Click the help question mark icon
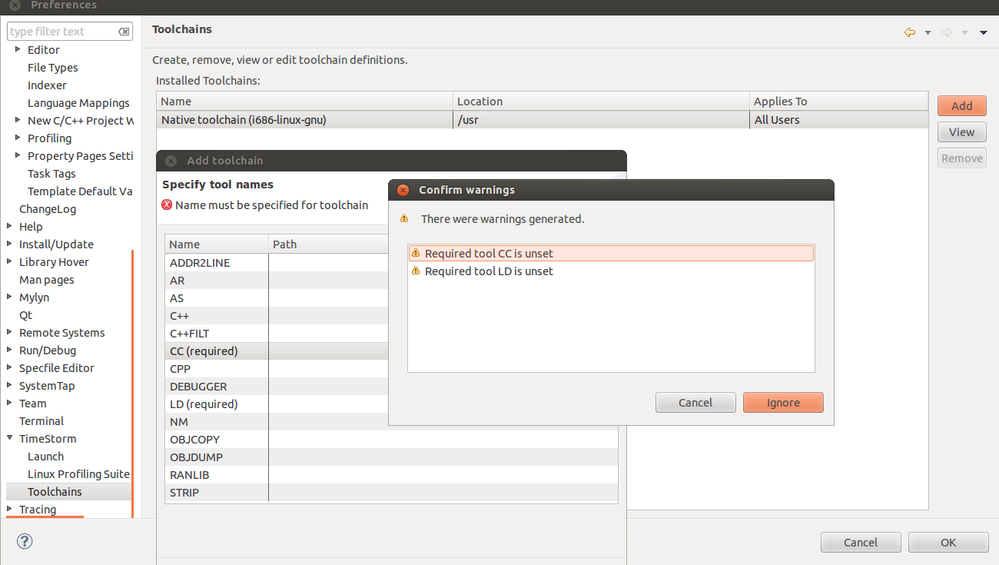The height and width of the screenshot is (565, 999). (x=24, y=541)
